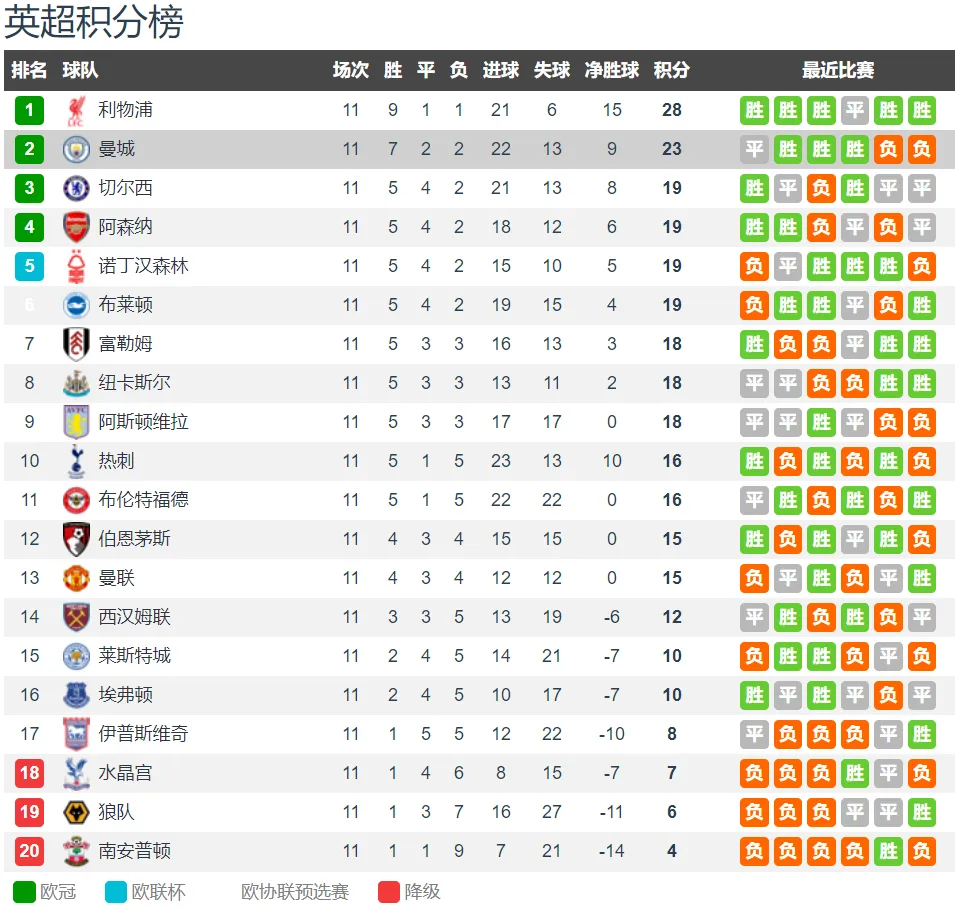
Task: Click the cyan 欧联杯 legend swatch
Action: click(x=116, y=892)
